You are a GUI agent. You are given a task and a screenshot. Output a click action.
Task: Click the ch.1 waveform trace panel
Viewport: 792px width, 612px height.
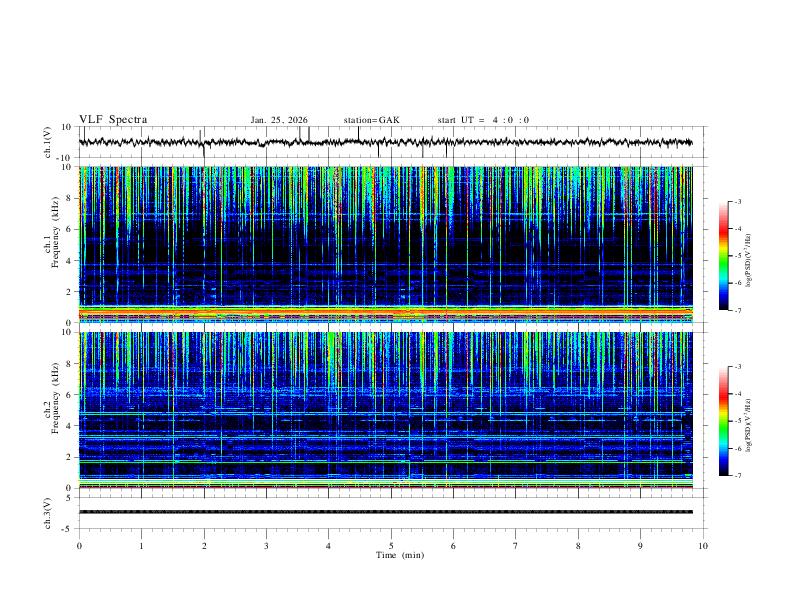pyautogui.click(x=392, y=142)
